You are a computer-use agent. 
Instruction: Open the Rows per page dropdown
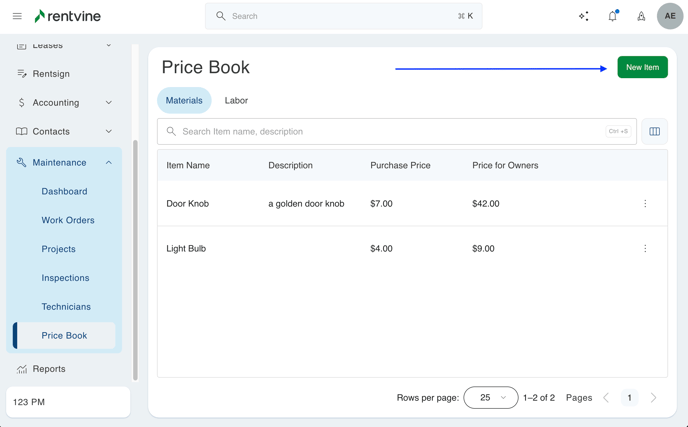pyautogui.click(x=491, y=397)
